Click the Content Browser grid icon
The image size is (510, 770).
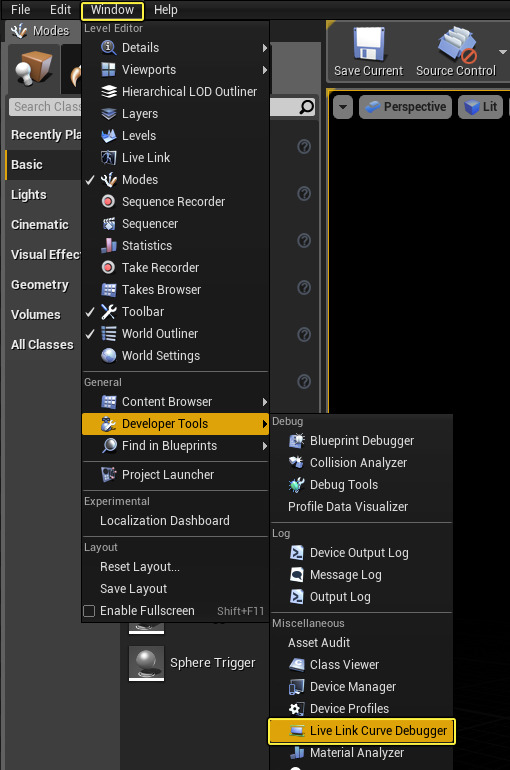click(108, 402)
